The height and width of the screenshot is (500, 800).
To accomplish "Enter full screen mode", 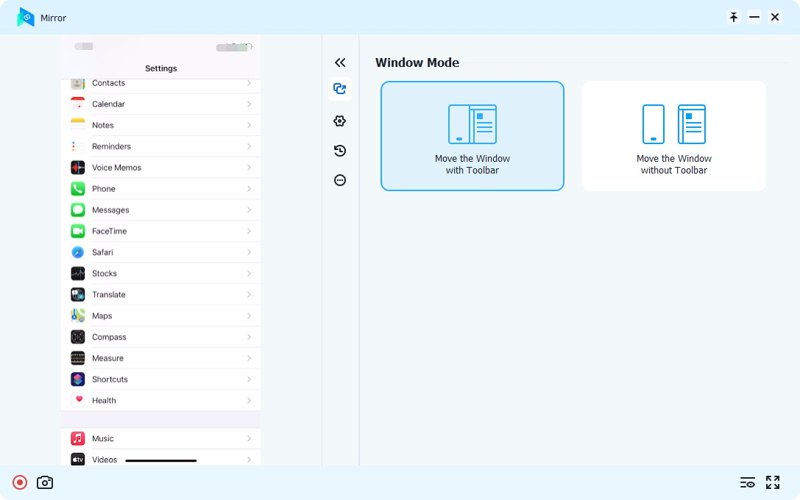I will click(772, 482).
